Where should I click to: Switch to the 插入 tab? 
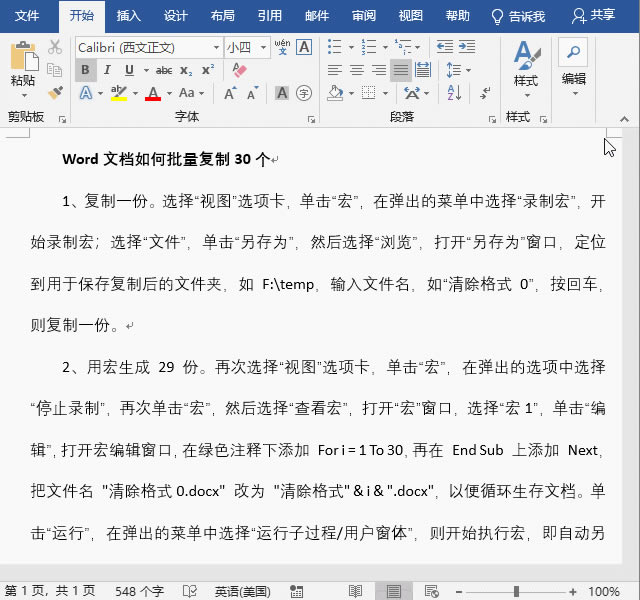[128, 16]
